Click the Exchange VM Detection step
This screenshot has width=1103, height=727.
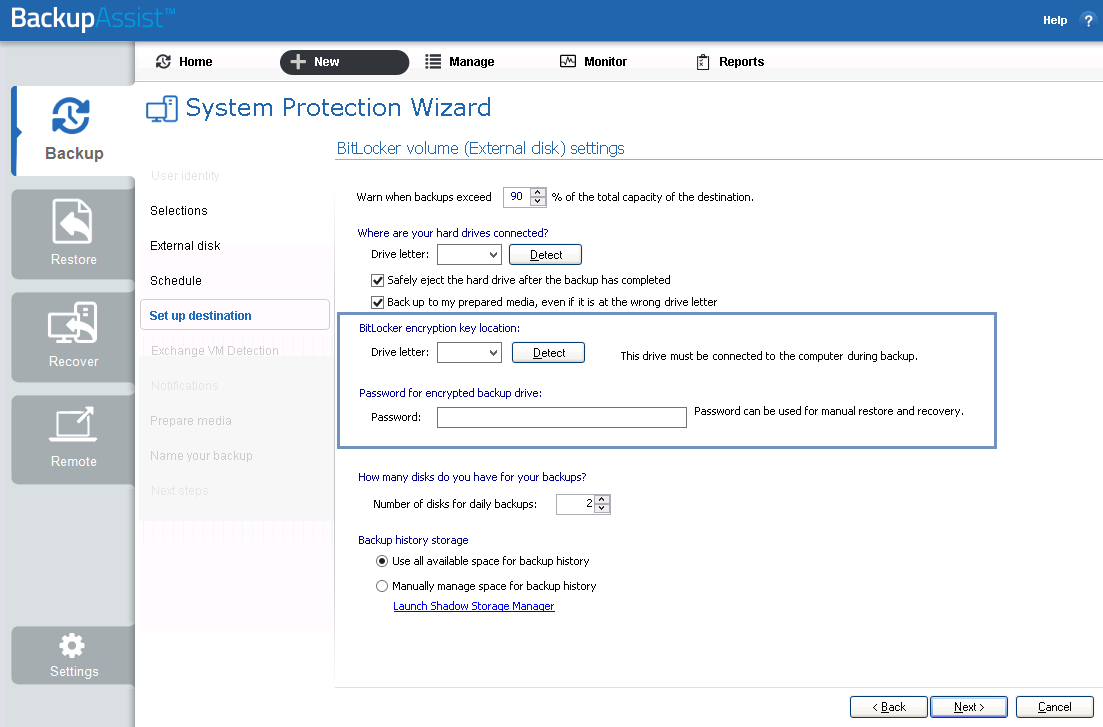tap(215, 350)
